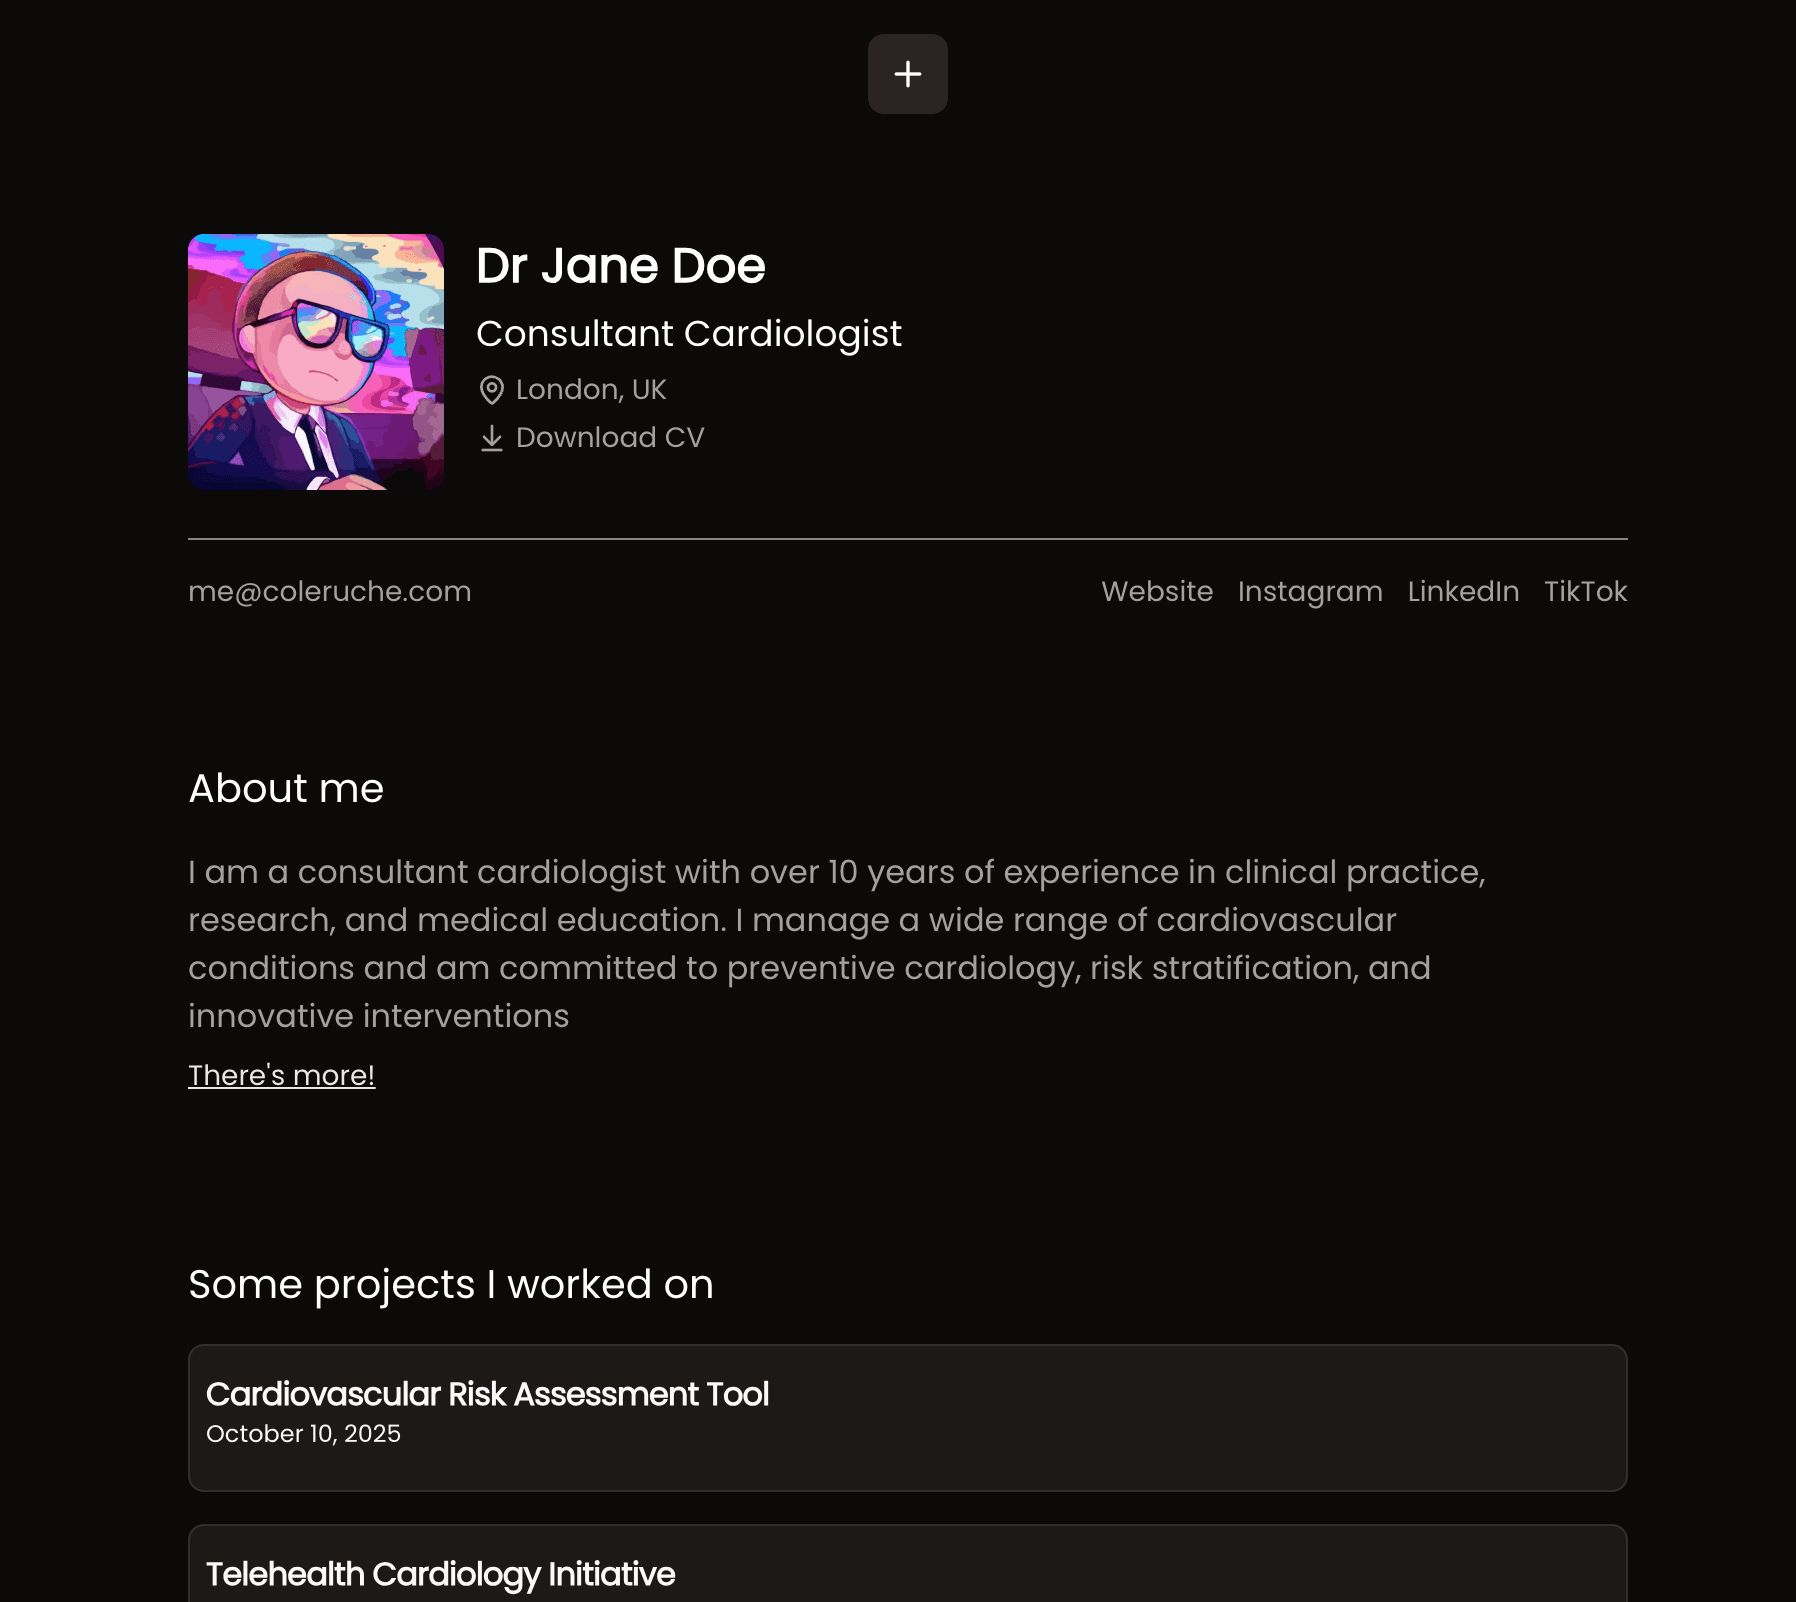Click the About me section heading
The image size is (1796, 1602).
point(286,788)
